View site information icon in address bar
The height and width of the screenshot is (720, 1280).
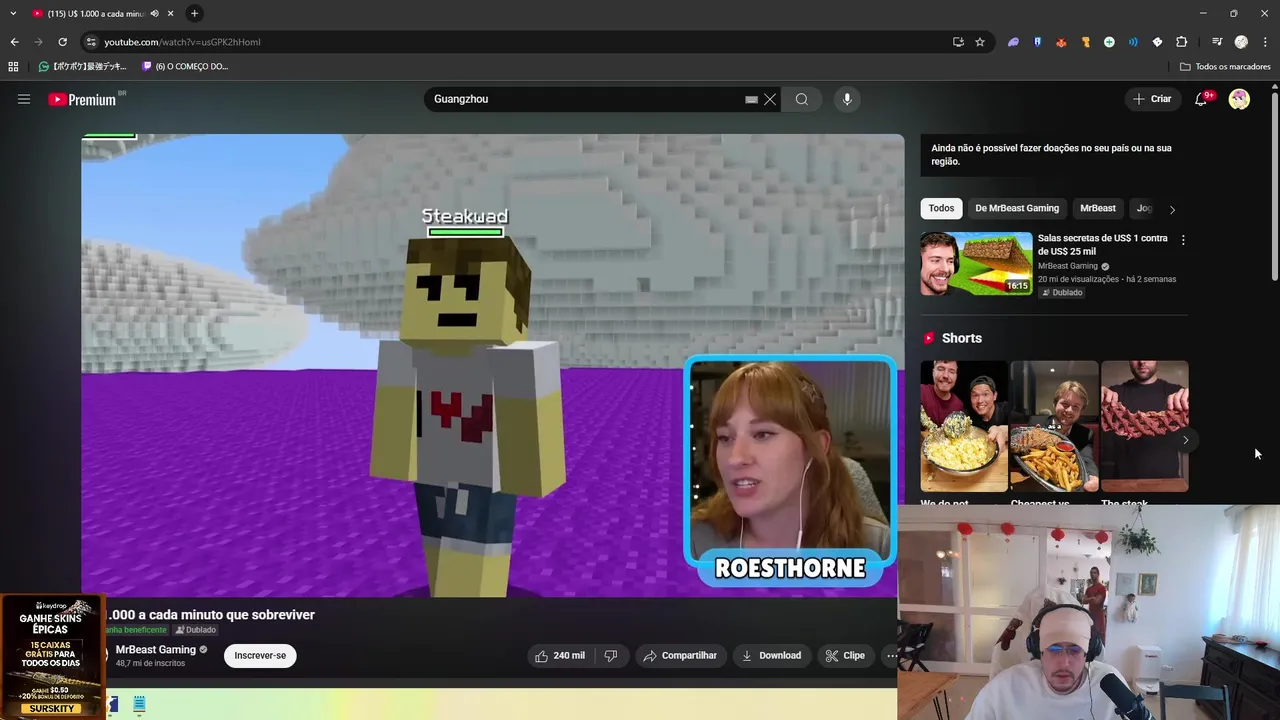coord(91,42)
